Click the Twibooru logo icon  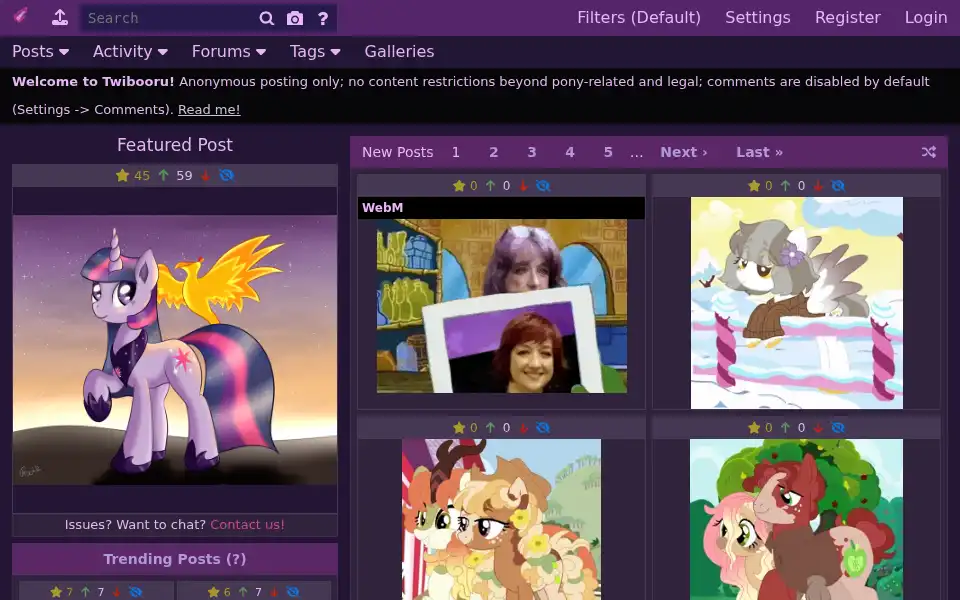(x=20, y=16)
